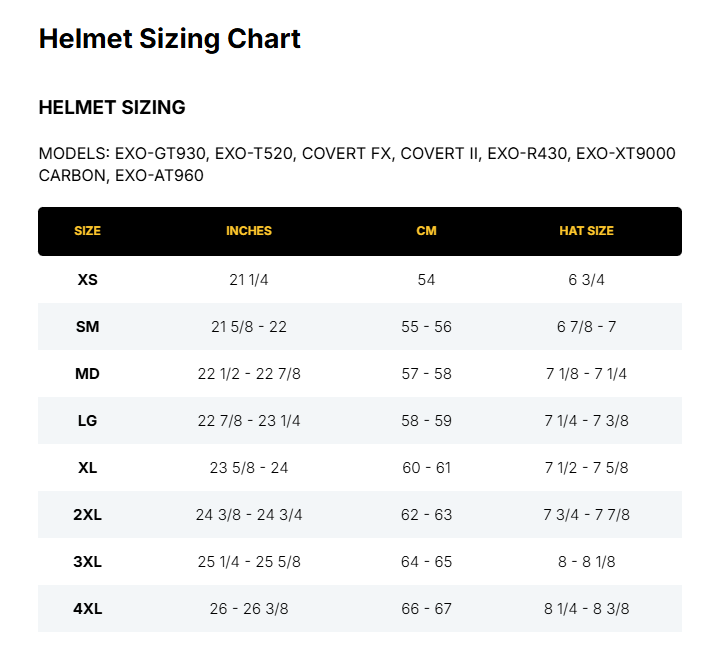The width and height of the screenshot is (712, 657).
Task: Click the 6 3/4 hat size cell
Action: pos(586,280)
